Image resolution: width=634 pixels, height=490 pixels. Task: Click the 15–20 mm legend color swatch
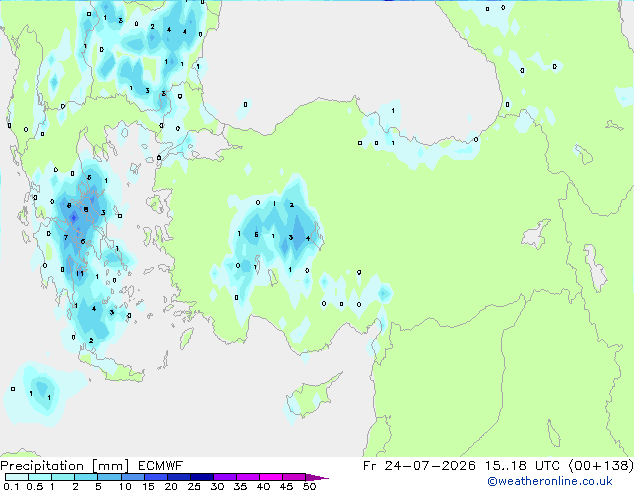(155, 477)
